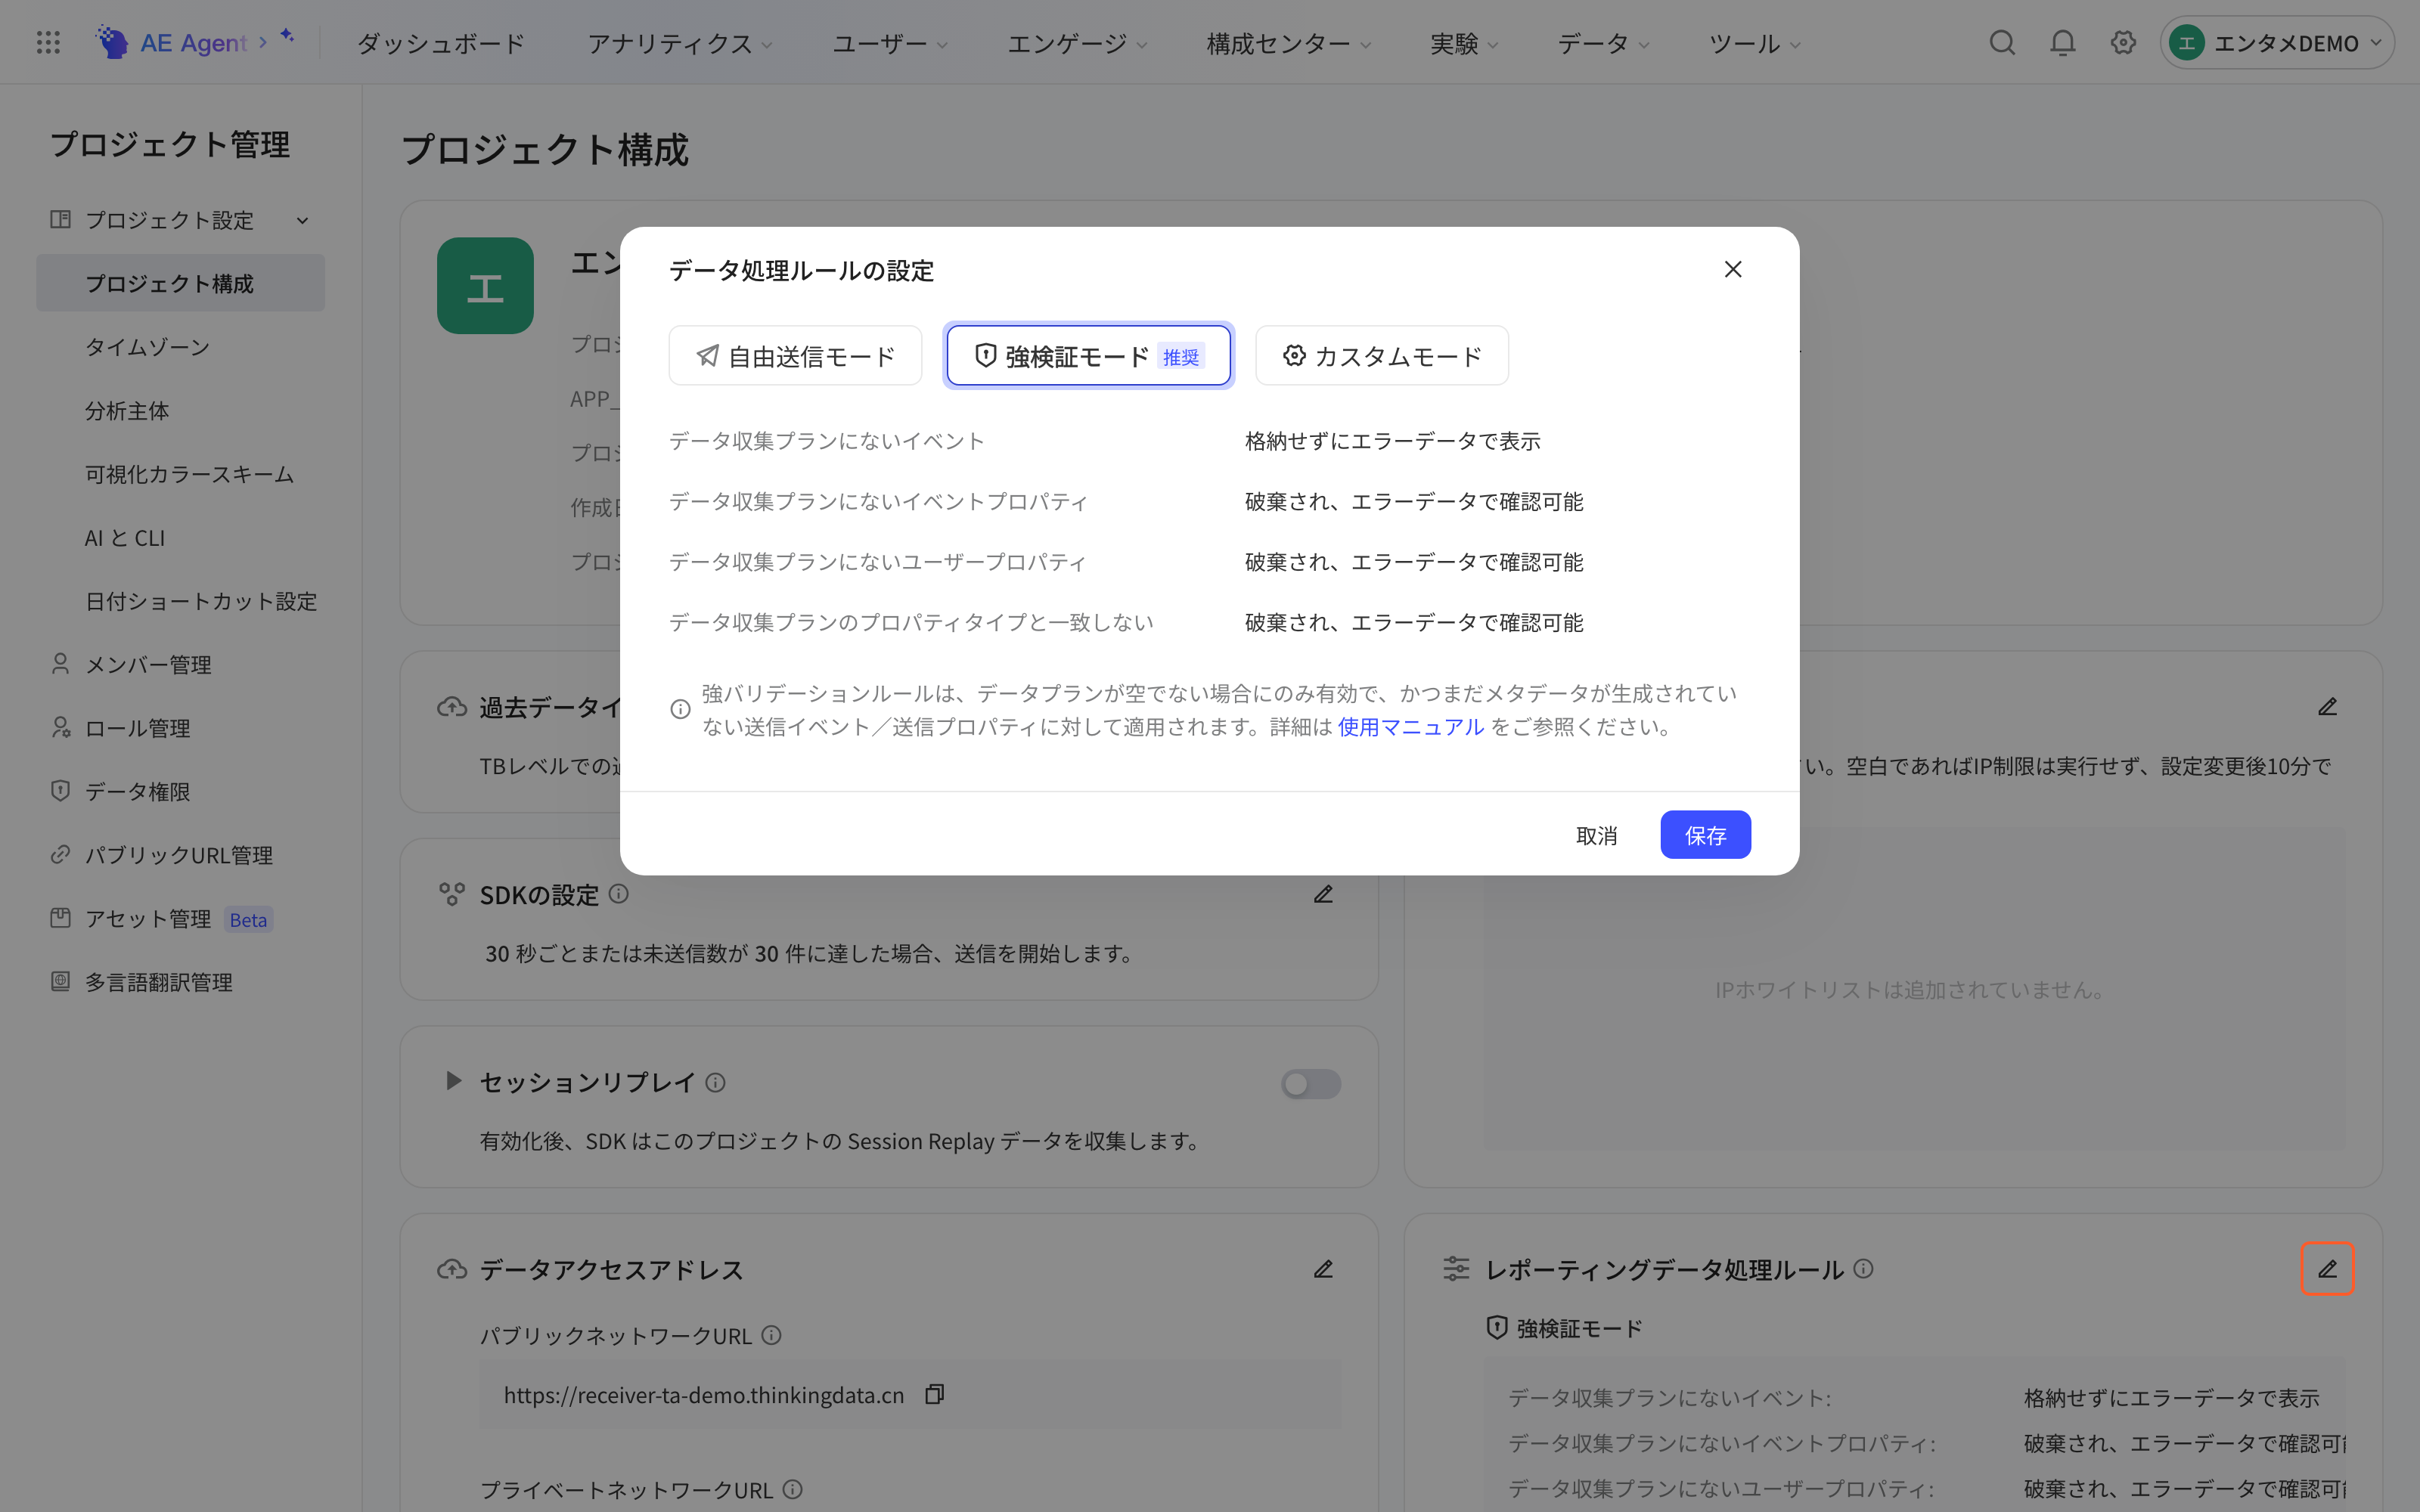Edit the IP whitelist section pencil

point(2327,707)
